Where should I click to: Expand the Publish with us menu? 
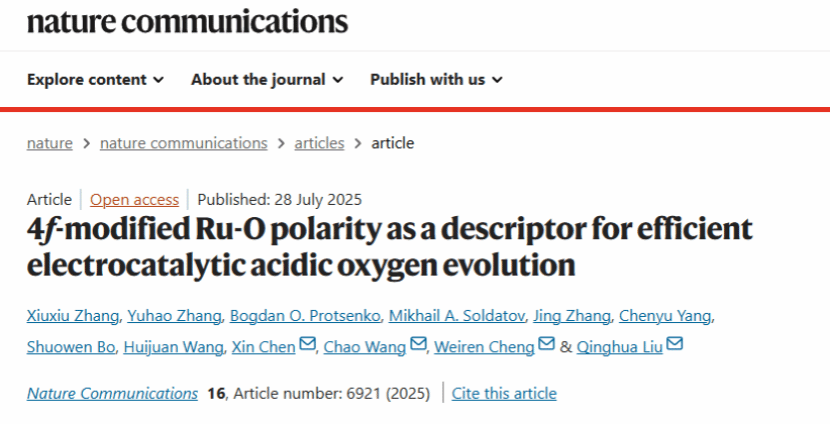point(437,79)
